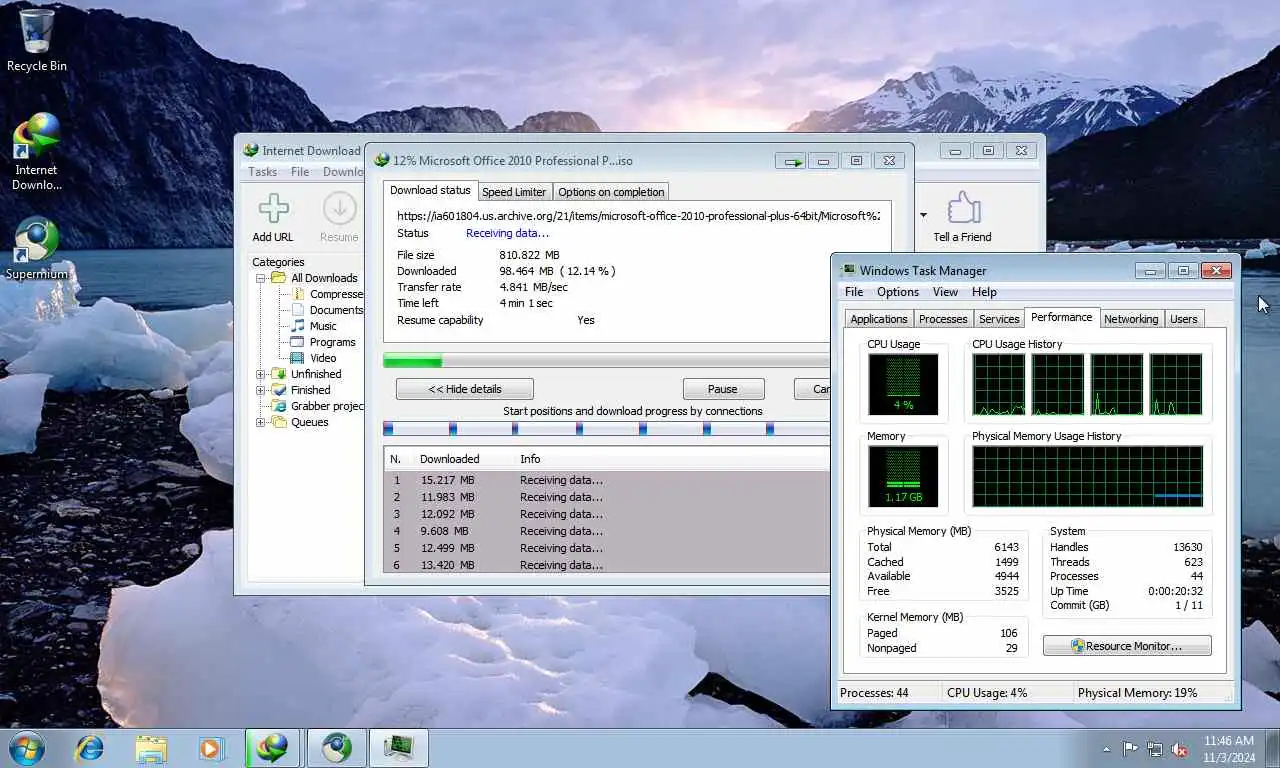Switch to Internet Download Manager taskbar button
Screen dimensions: 1280x768
(273, 748)
